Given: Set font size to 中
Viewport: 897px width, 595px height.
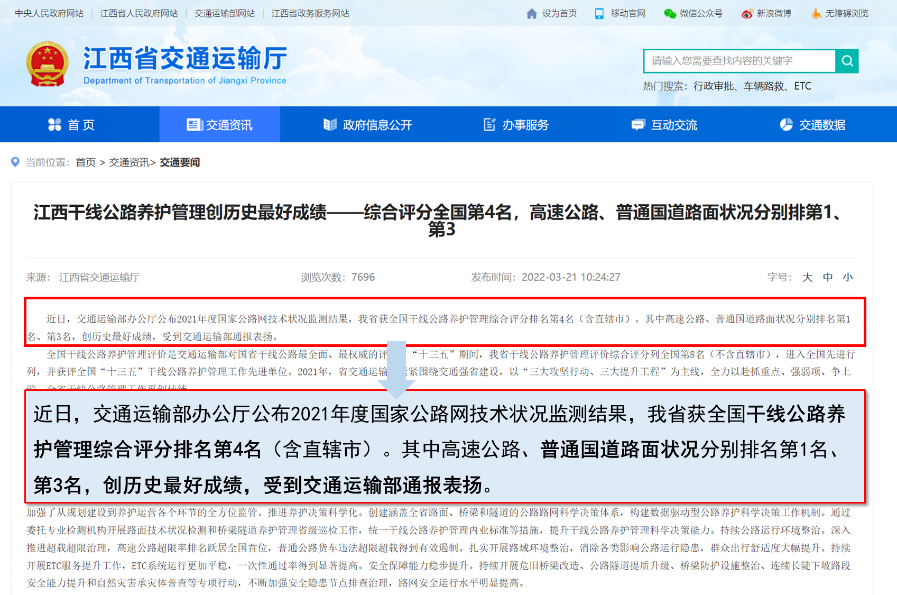Looking at the screenshot, I should click(x=827, y=277).
